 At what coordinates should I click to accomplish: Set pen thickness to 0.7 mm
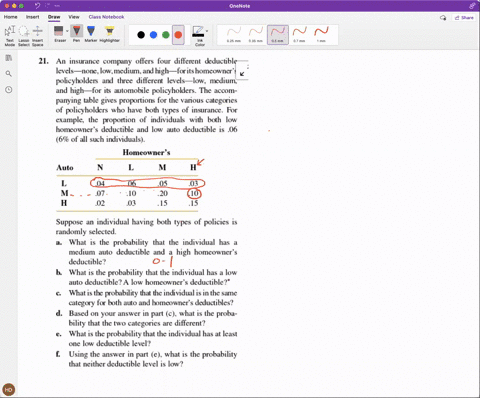299,35
